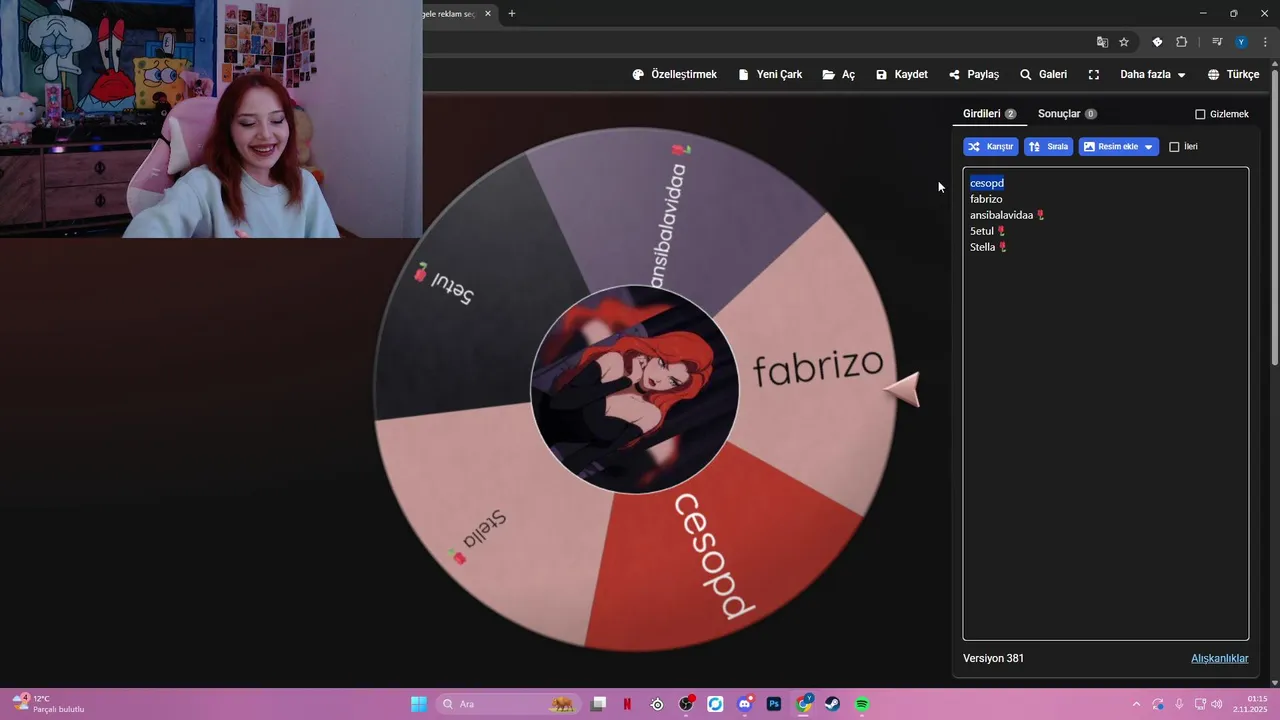Viewport: 1280px width, 720px height.
Task: Open the media controls icon in Chrome
Action: pyautogui.click(x=1217, y=42)
